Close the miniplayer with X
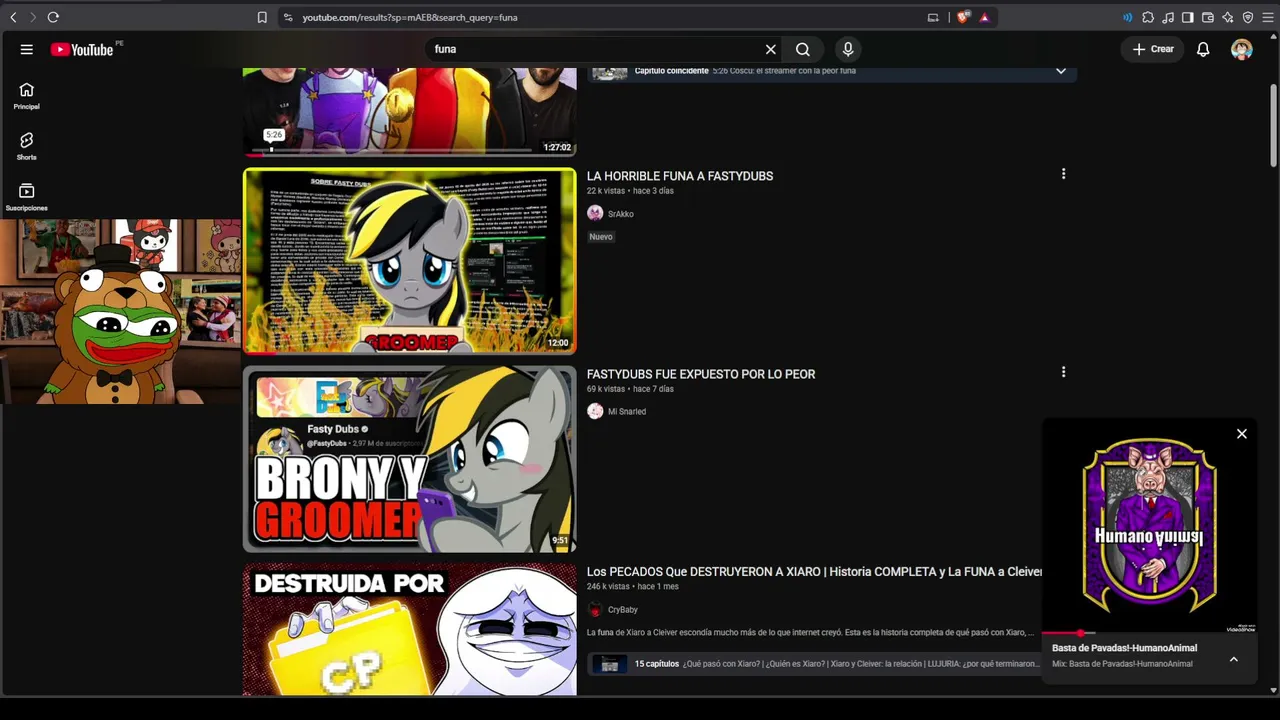1280x720 pixels. pyautogui.click(x=1242, y=434)
